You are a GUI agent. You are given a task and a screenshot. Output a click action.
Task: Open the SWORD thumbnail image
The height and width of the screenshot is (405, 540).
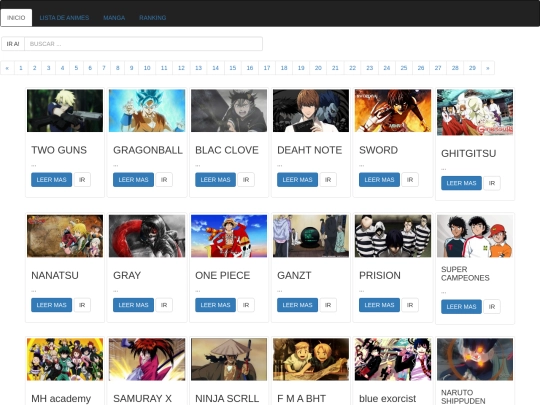coord(393,111)
